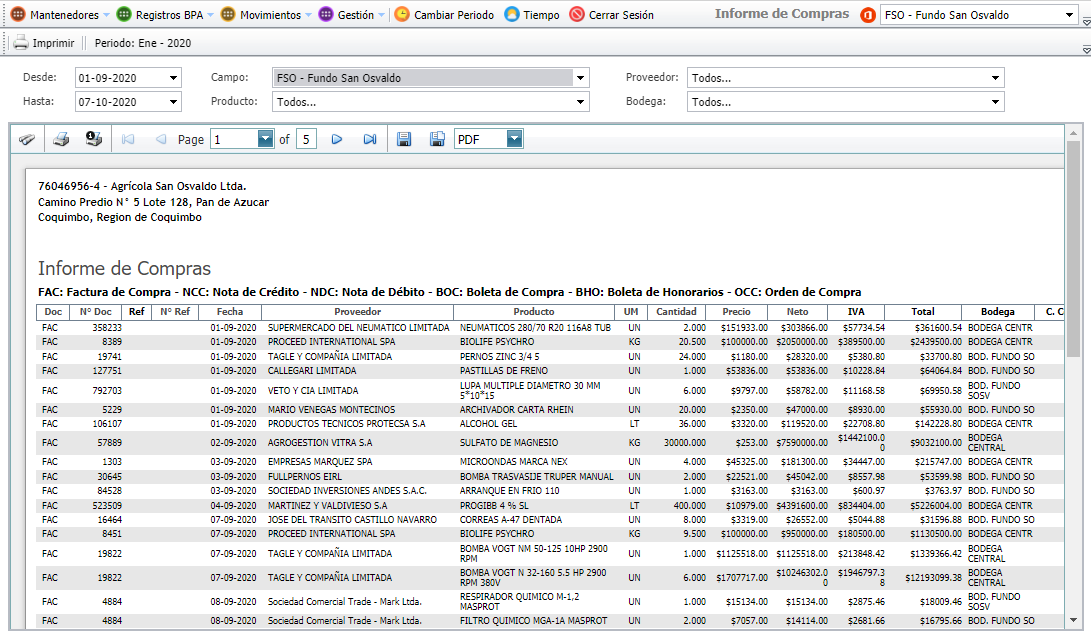Go to next report page
The width and height of the screenshot is (1091, 637).
coord(337,139)
